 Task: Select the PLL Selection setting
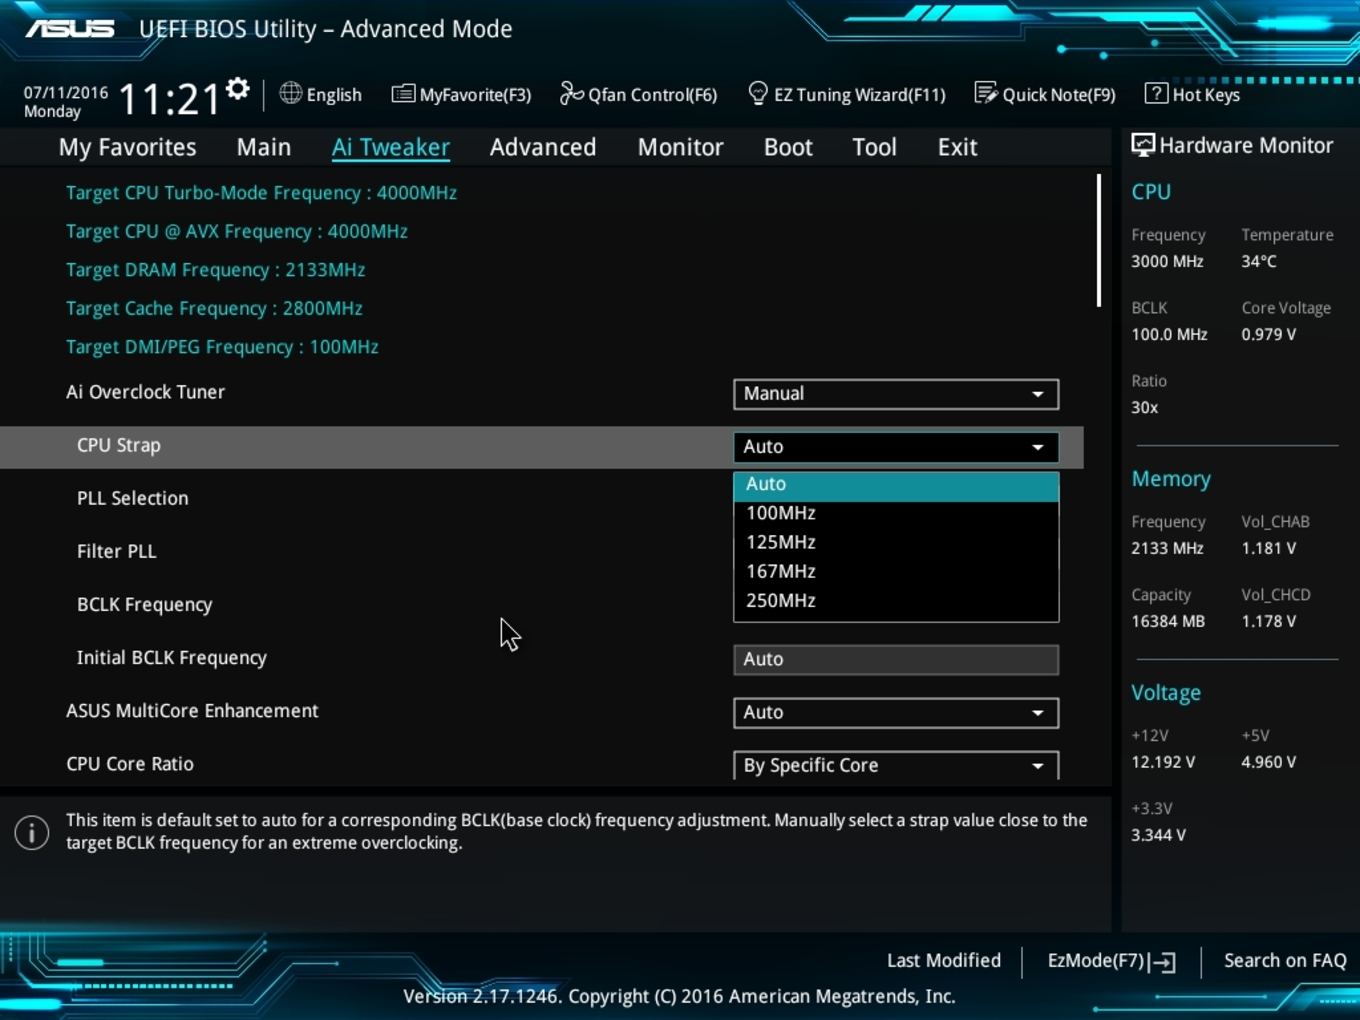point(132,498)
